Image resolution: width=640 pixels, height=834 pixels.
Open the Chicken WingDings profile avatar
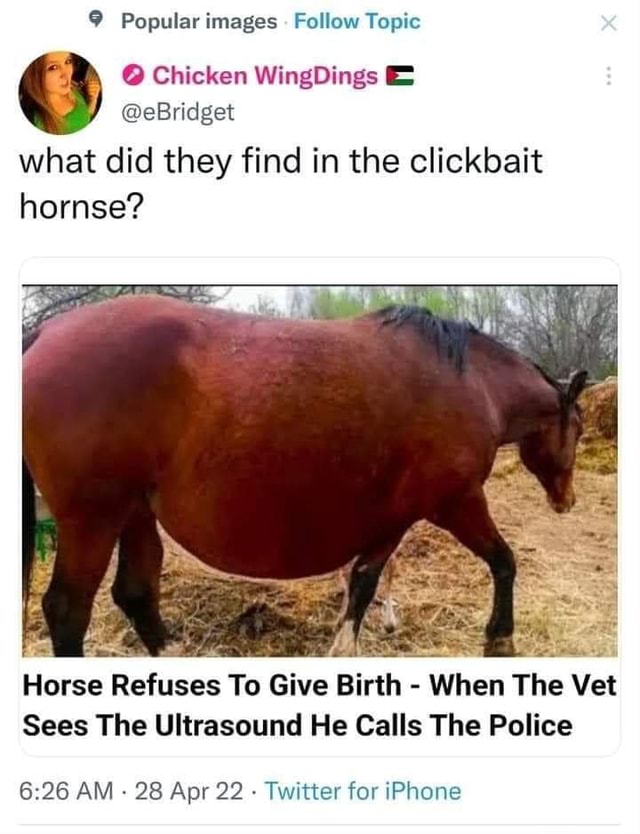tap(60, 93)
